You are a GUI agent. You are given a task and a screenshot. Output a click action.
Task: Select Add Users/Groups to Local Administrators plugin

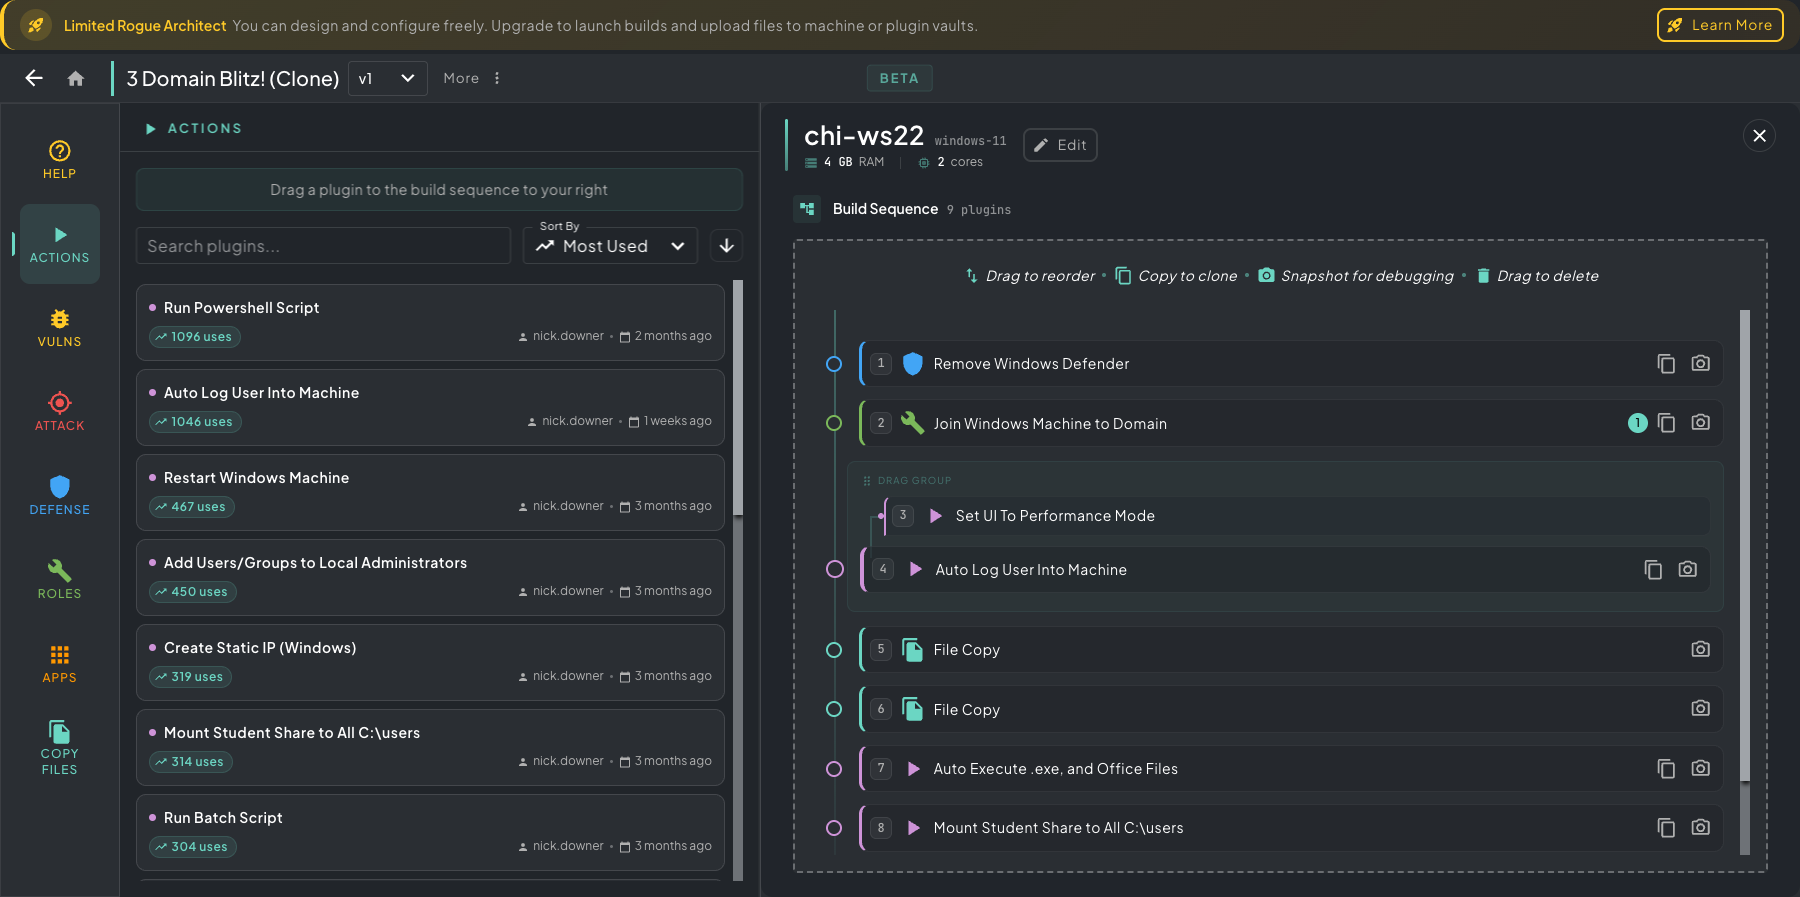tap(430, 577)
